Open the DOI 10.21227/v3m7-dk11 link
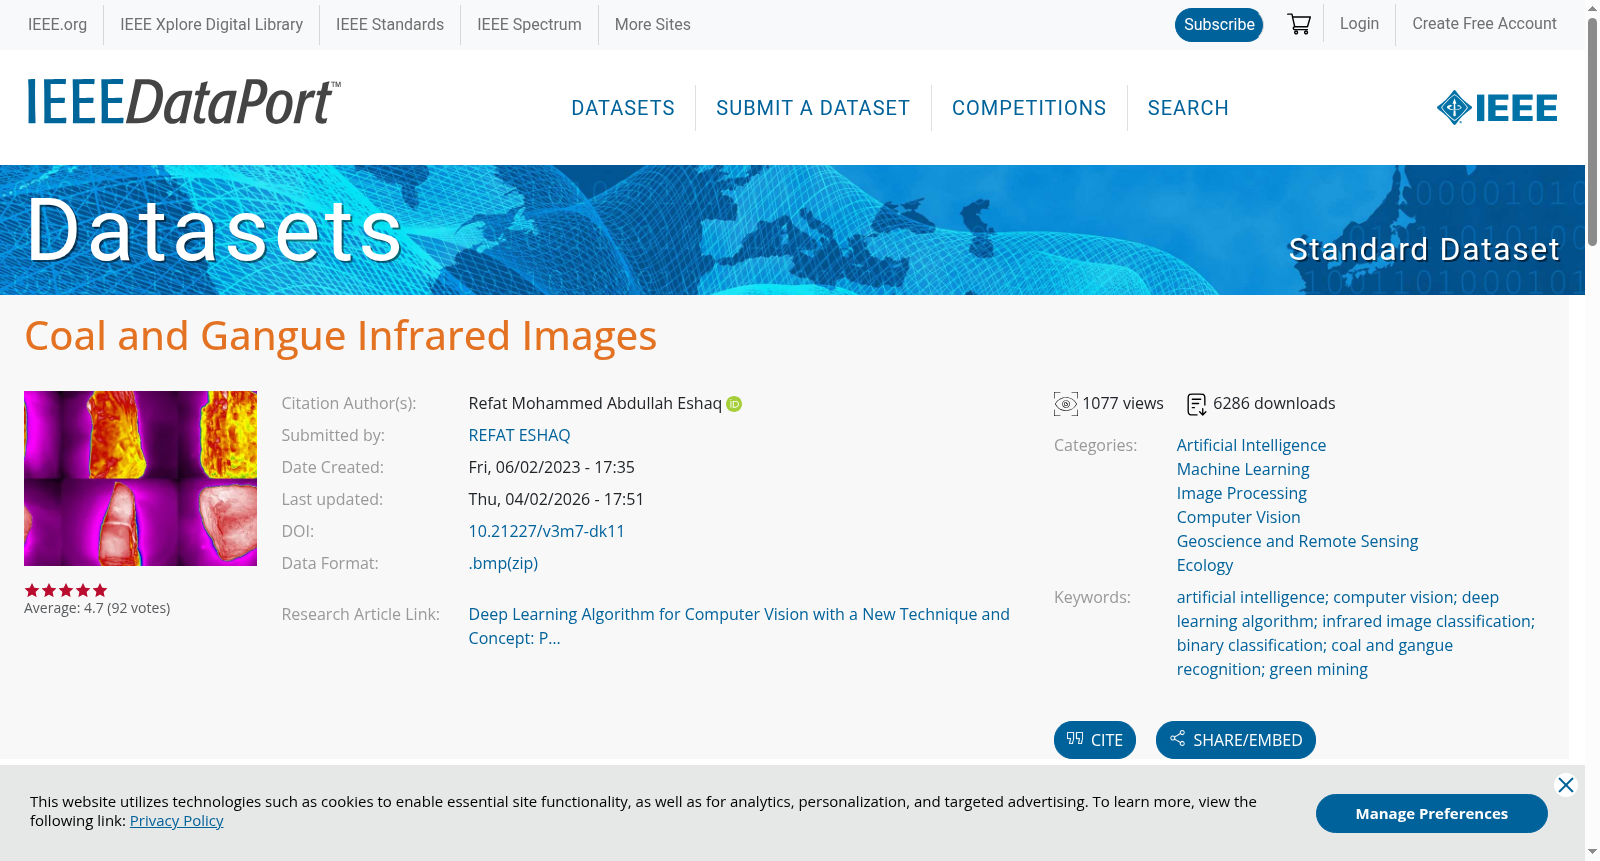 [546, 531]
